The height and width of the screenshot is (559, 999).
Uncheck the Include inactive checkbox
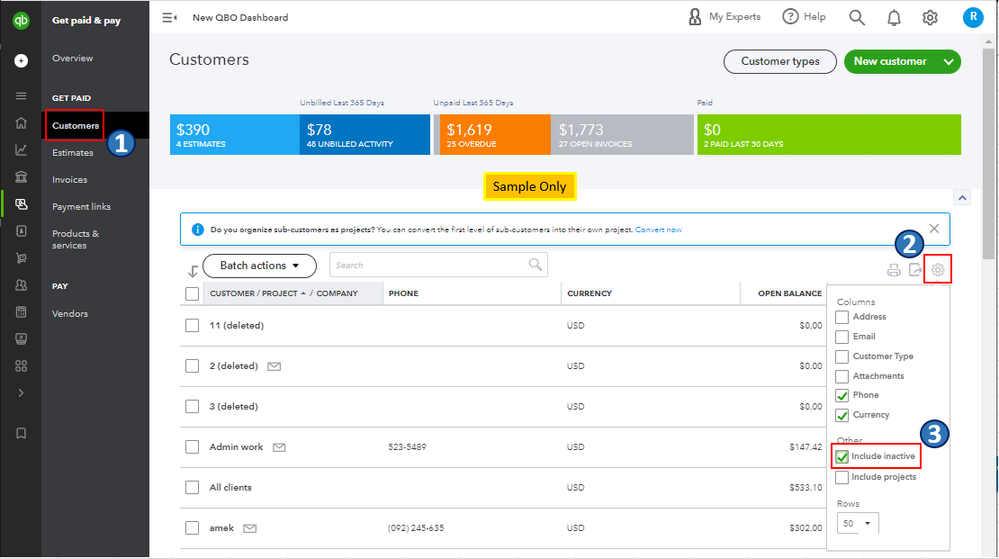842,457
